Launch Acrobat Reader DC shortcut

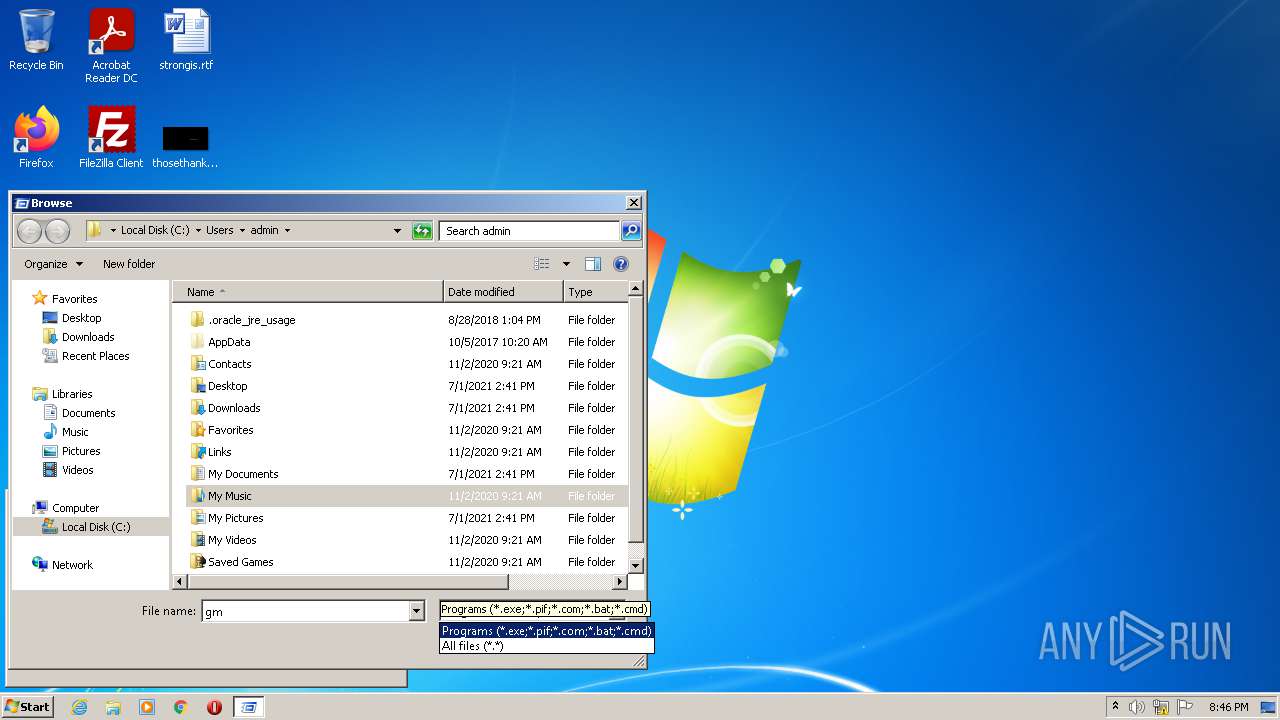[111, 46]
